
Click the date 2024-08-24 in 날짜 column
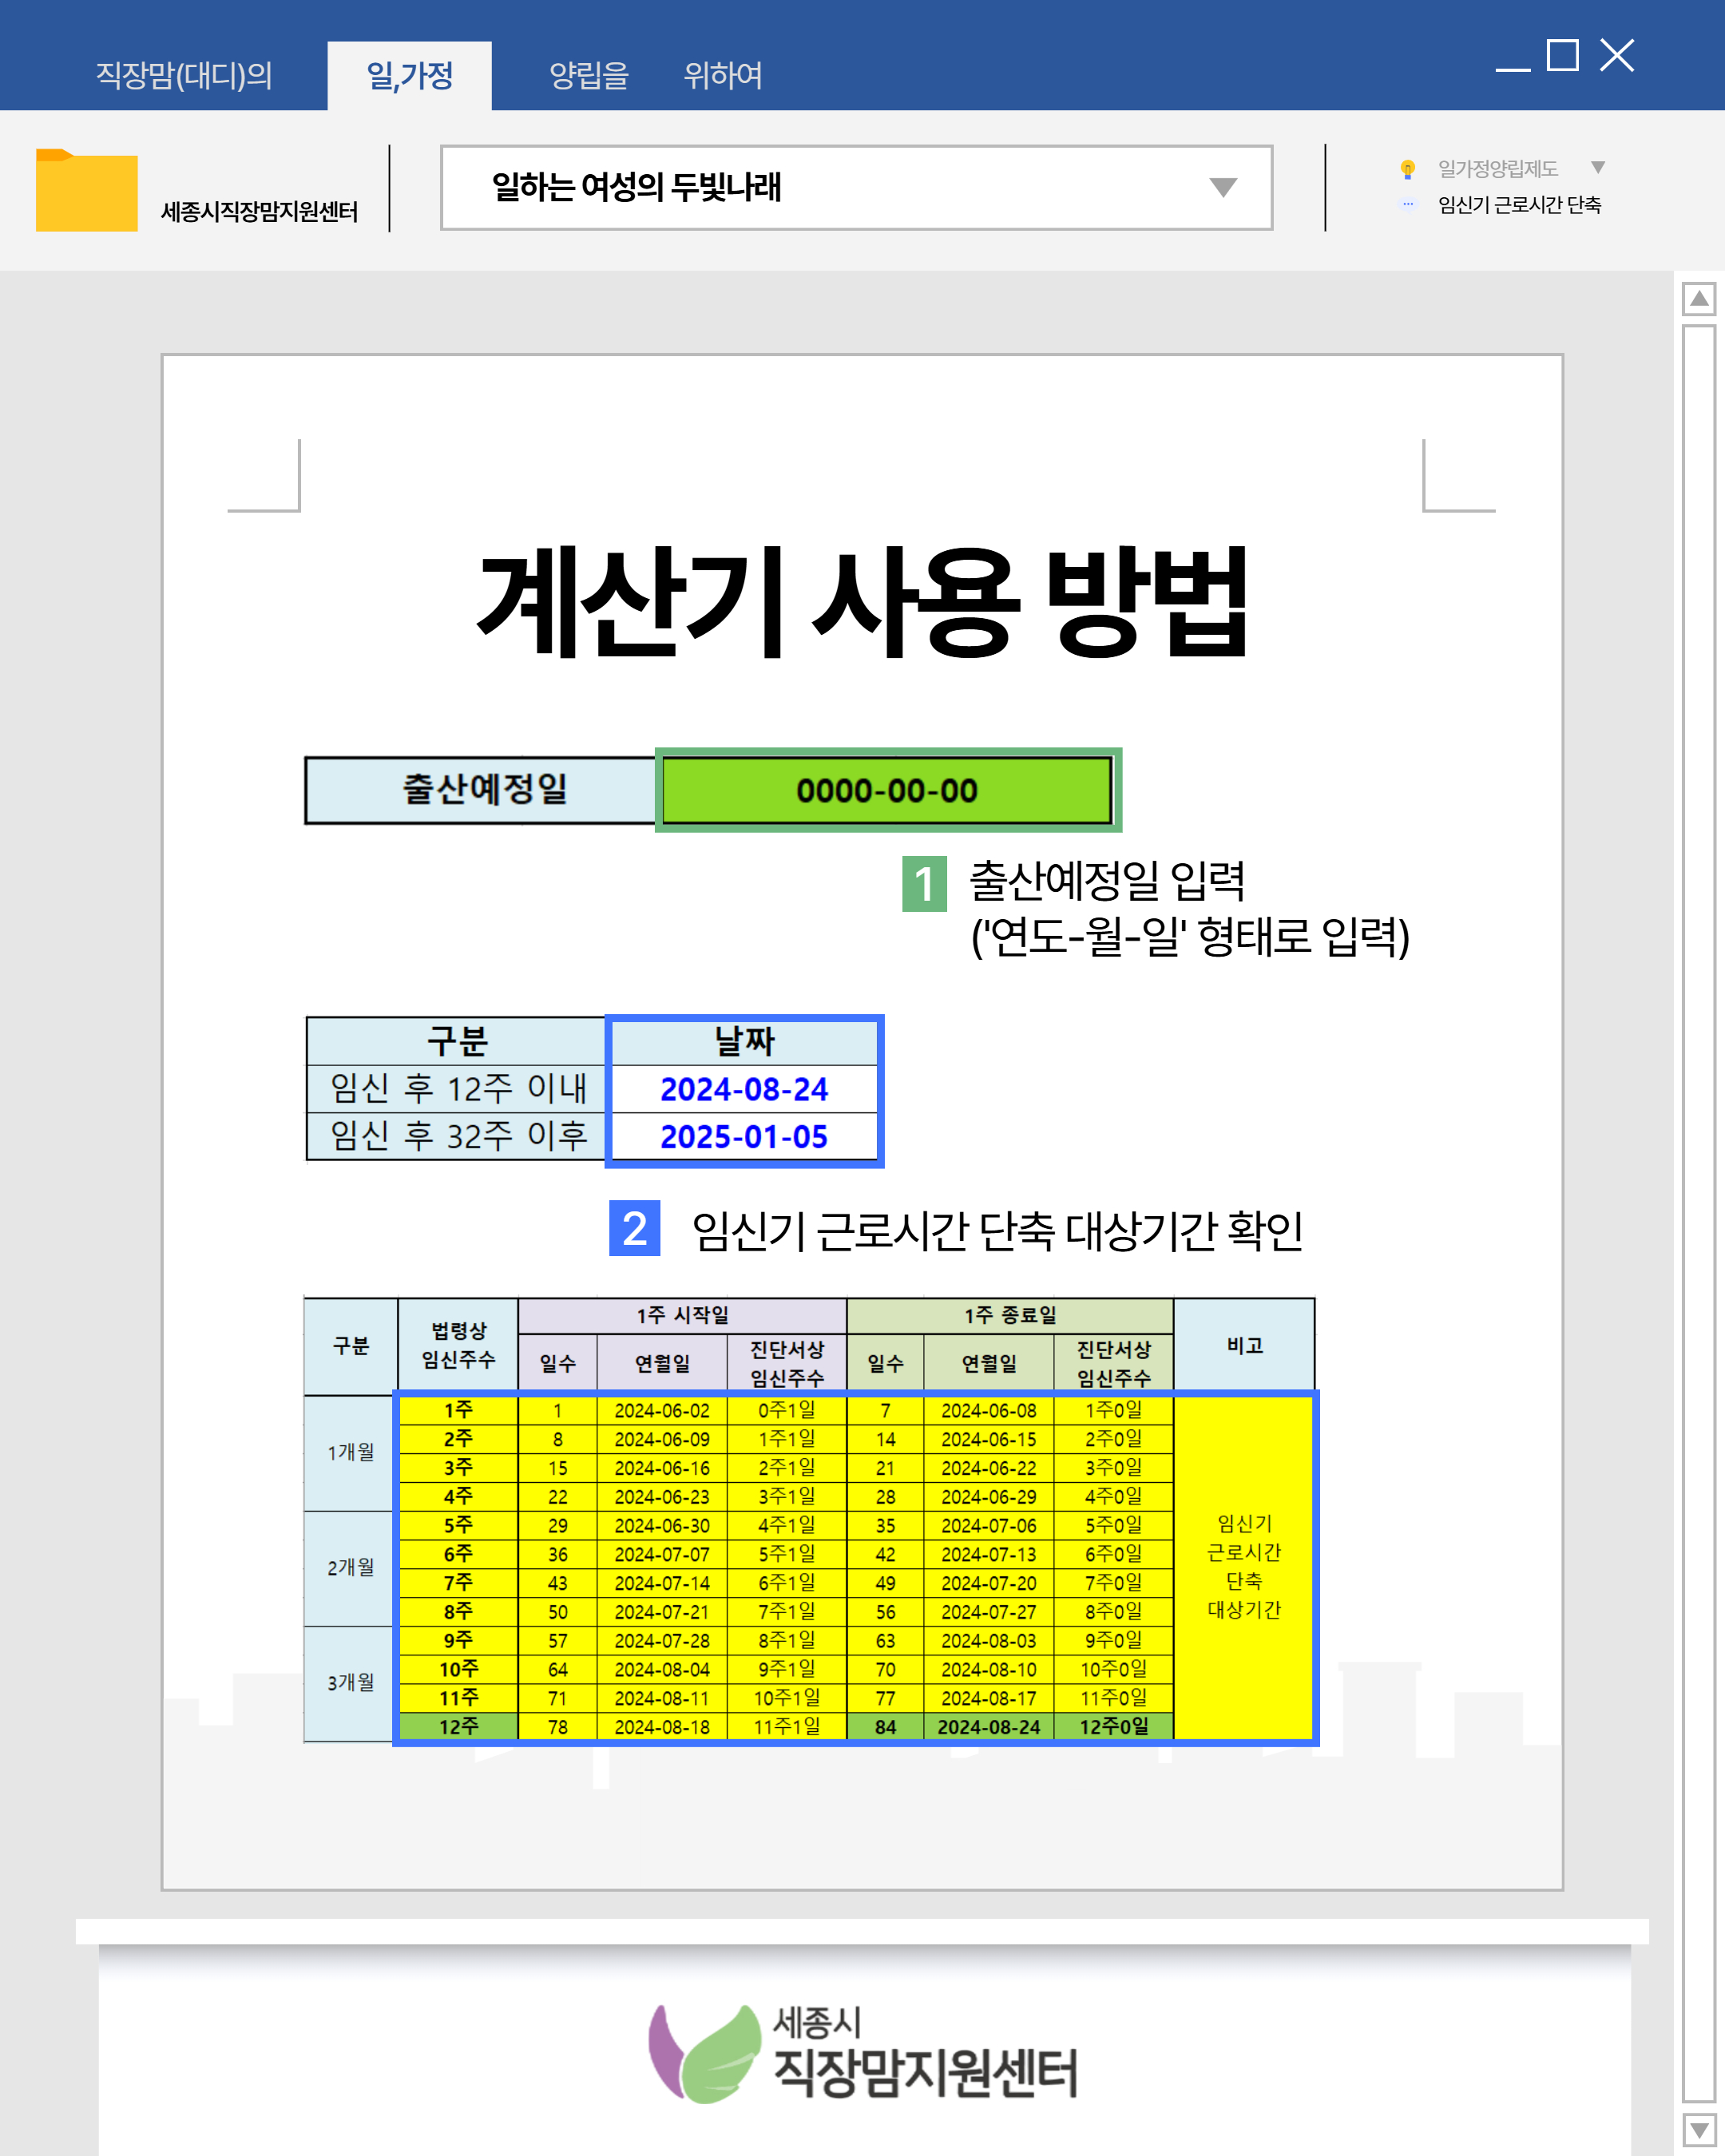744,1089
